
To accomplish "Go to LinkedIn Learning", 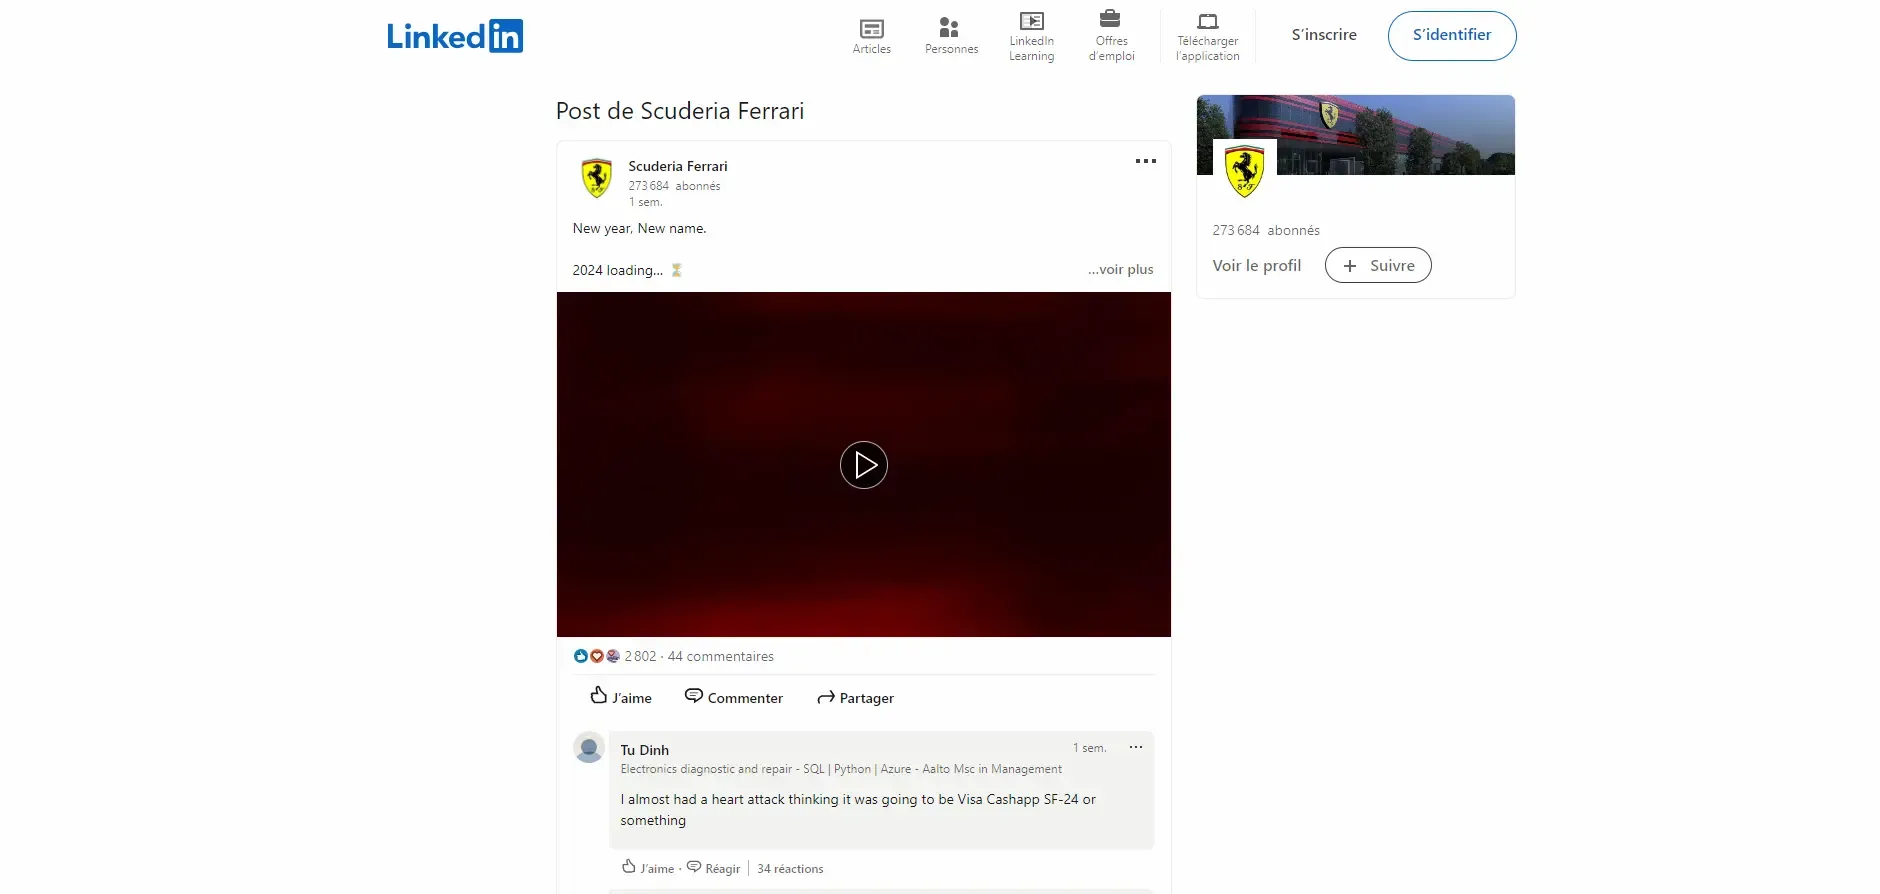I will pos(1031,36).
